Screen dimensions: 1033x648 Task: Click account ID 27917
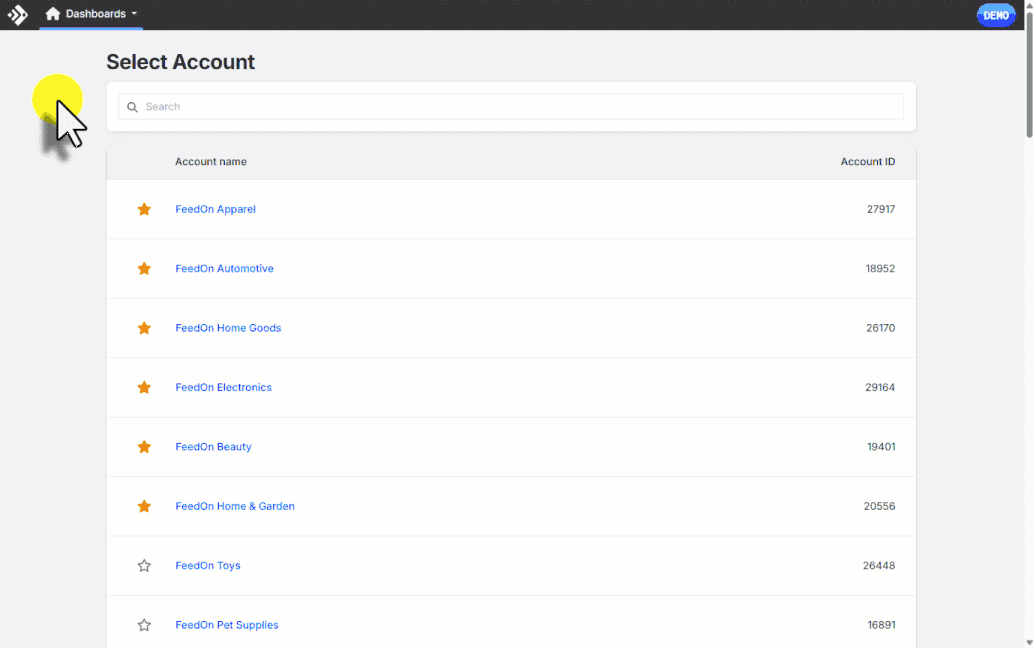881,209
